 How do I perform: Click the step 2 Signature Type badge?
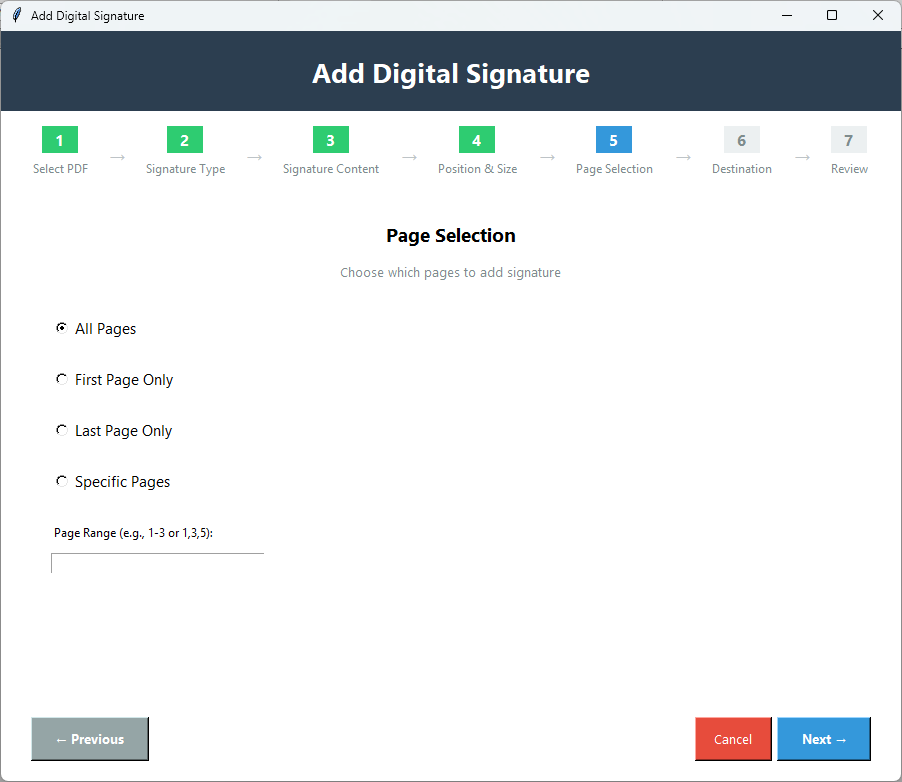pos(184,140)
